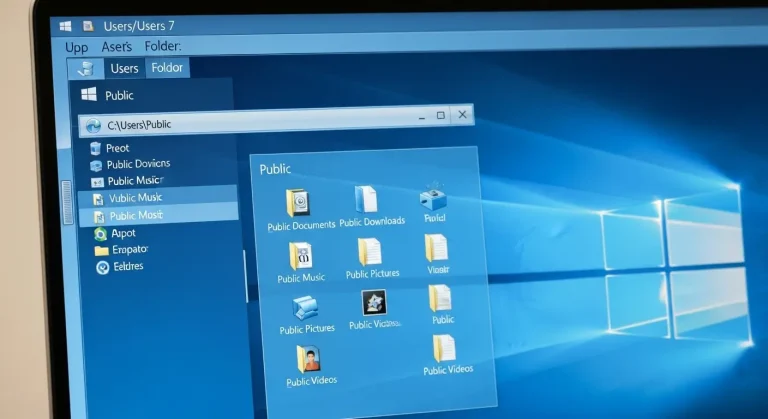Open Public Pictures with the yellow folder icon
The image size is (768, 419).
369,252
